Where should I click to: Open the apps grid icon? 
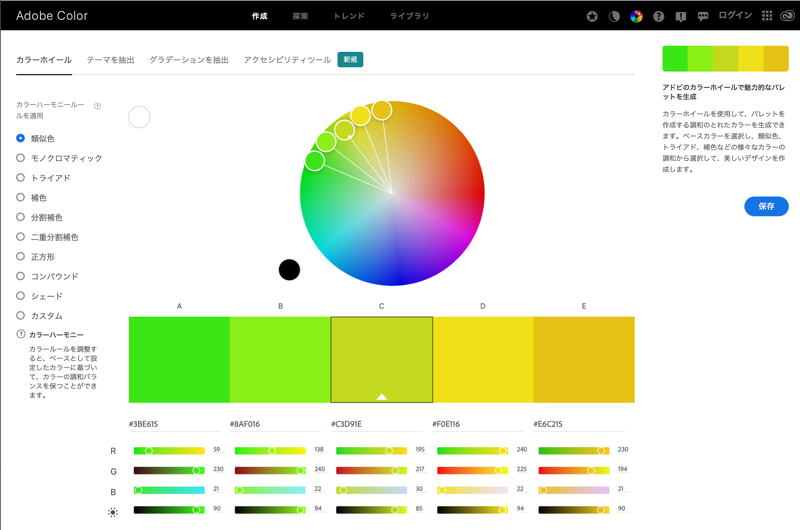[767, 17]
